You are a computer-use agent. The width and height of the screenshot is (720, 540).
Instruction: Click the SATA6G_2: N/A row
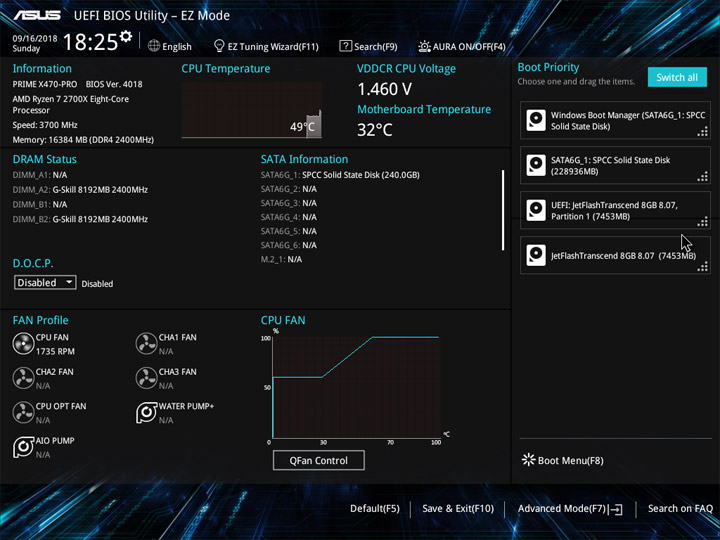pyautogui.click(x=289, y=189)
